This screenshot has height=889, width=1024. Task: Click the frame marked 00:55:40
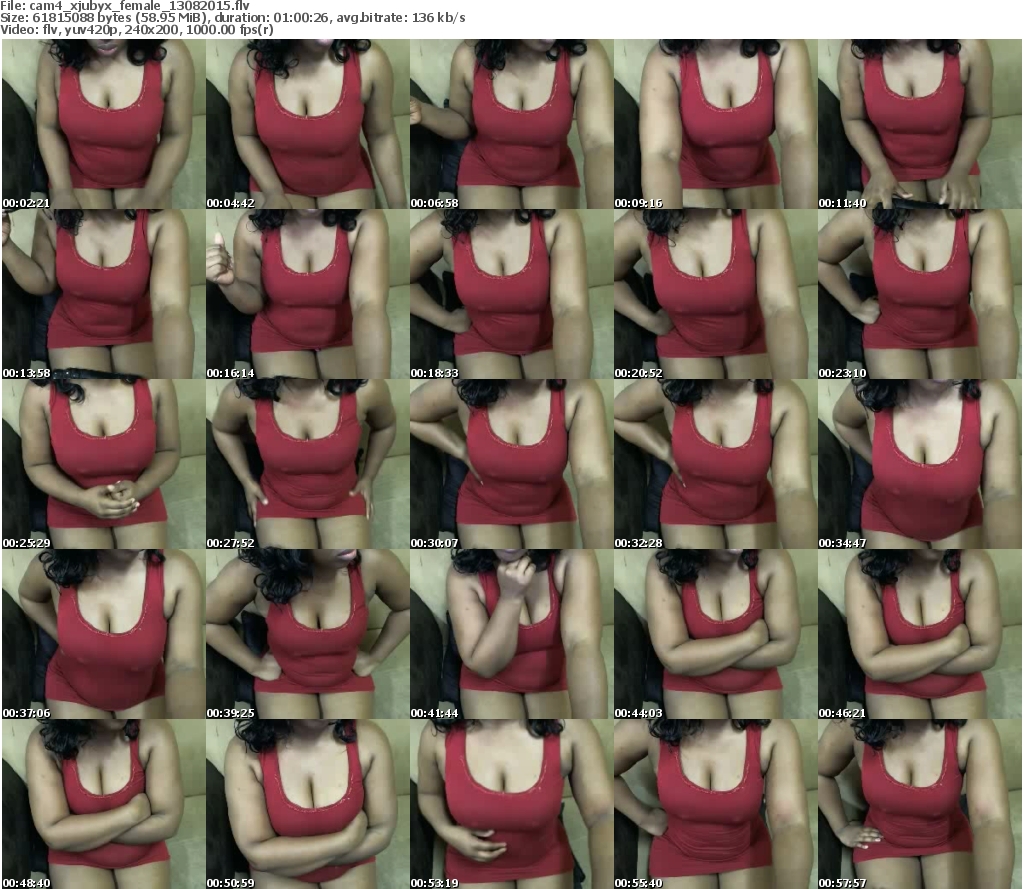715,804
